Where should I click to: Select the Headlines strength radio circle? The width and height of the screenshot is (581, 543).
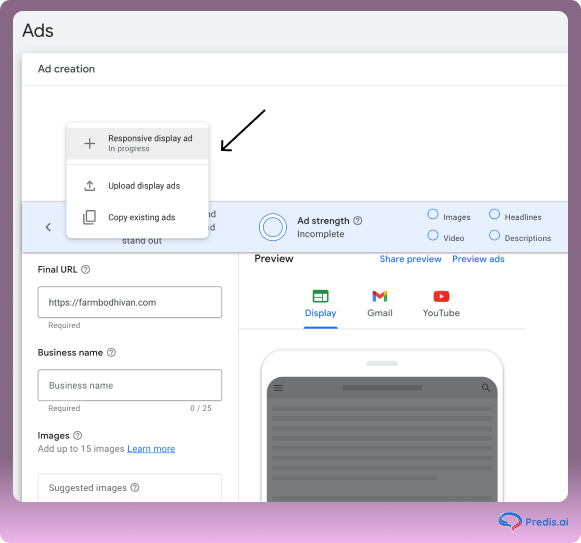tap(494, 214)
